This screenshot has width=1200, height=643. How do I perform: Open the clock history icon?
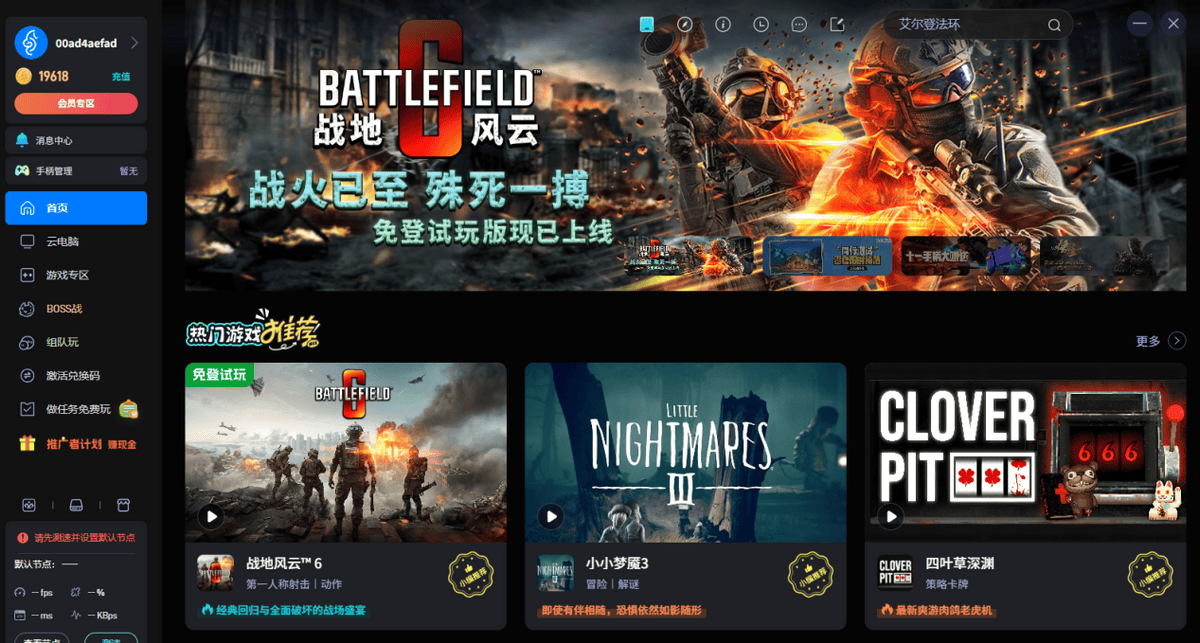761,24
